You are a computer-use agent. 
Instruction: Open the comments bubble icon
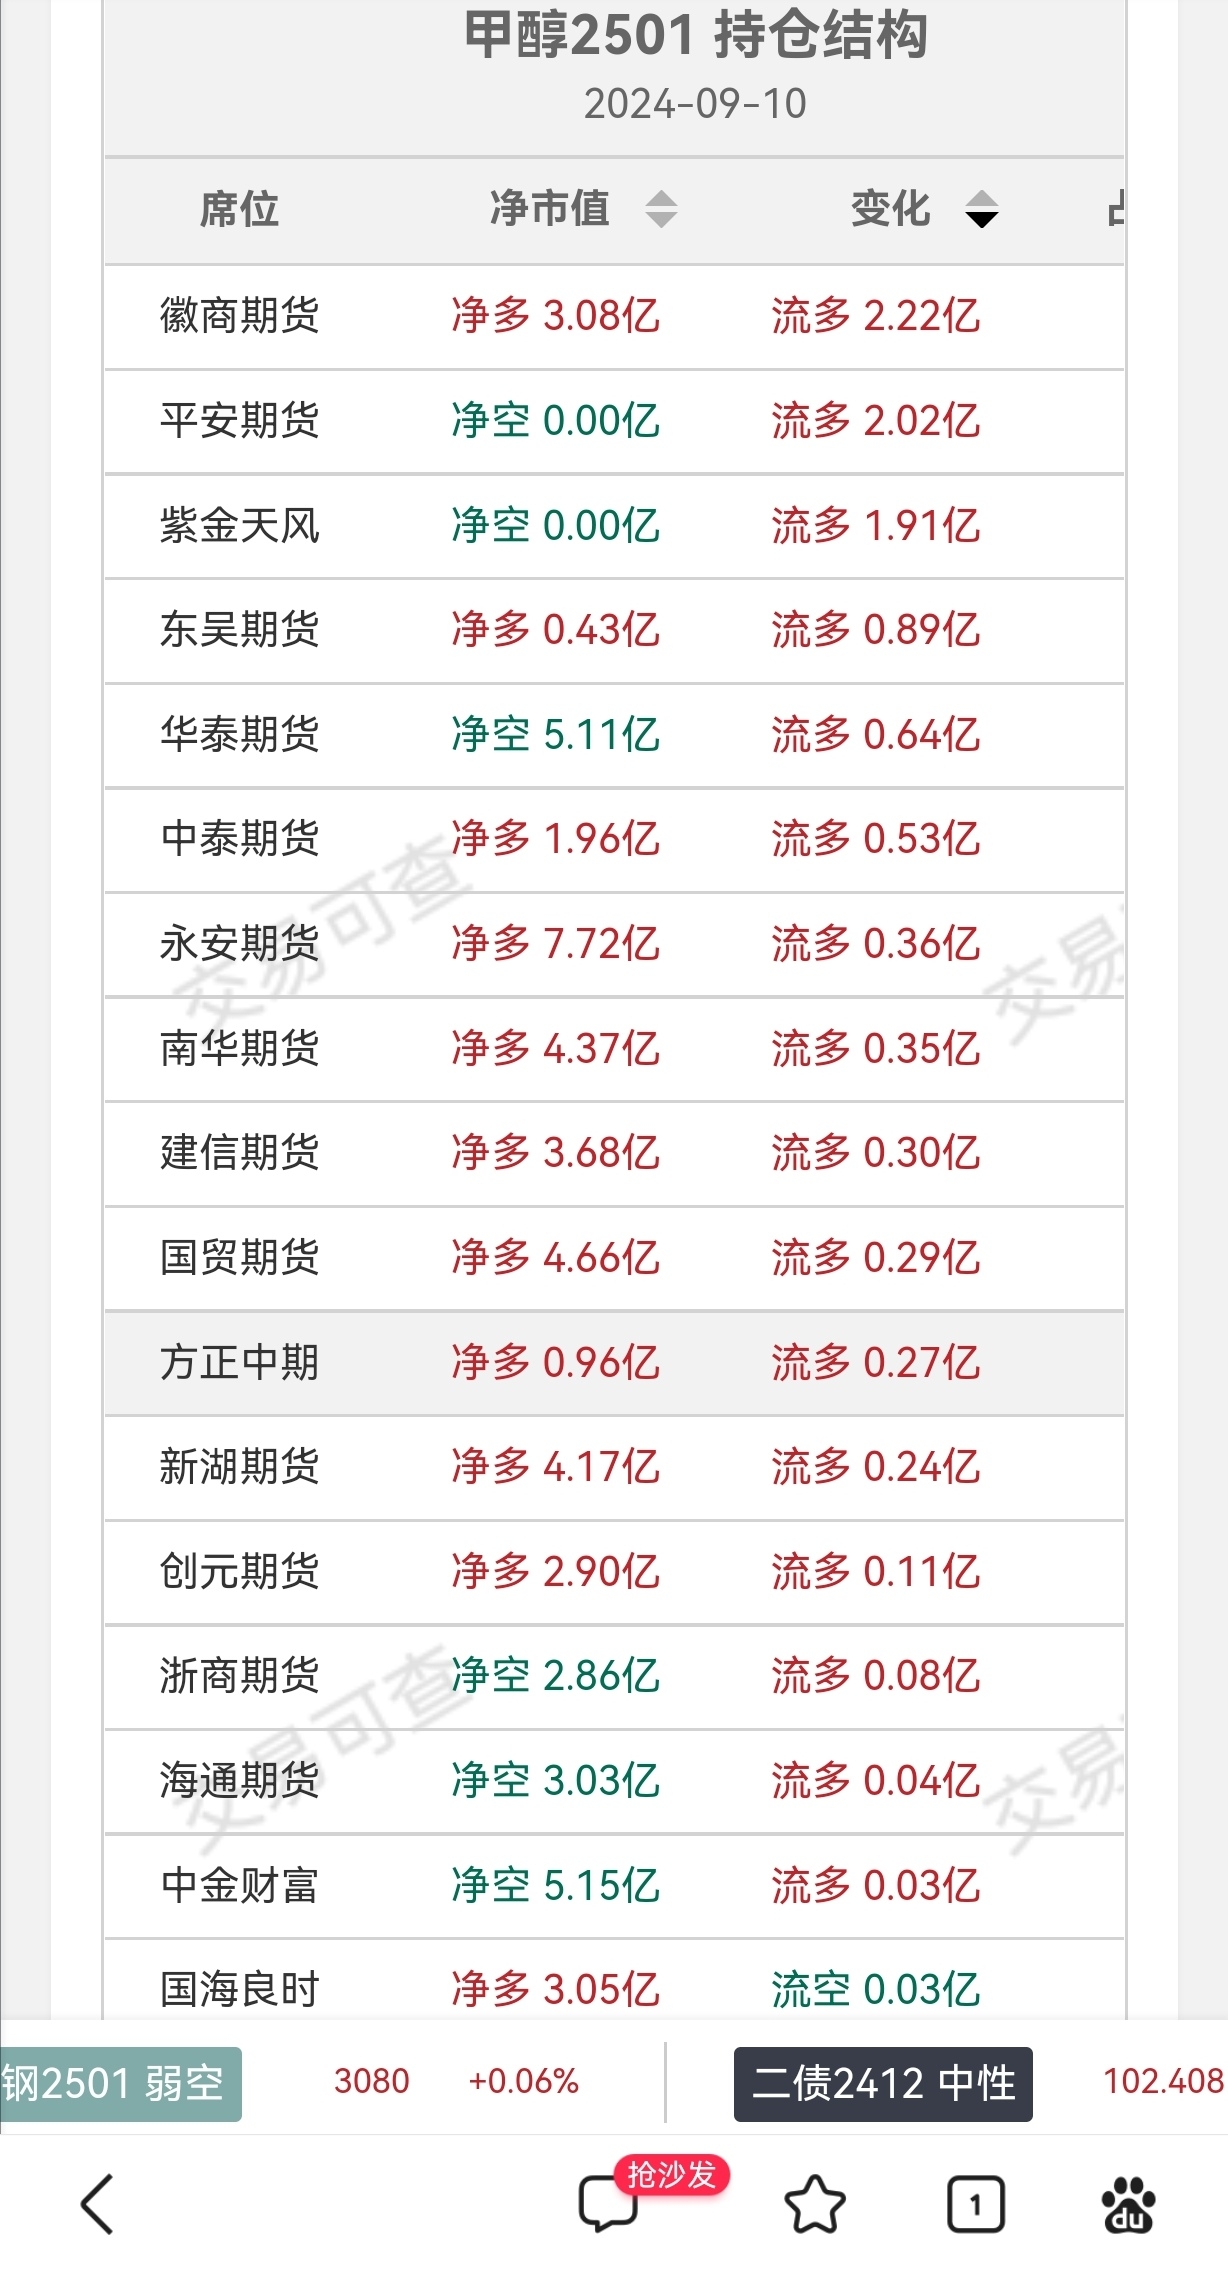(x=608, y=2205)
